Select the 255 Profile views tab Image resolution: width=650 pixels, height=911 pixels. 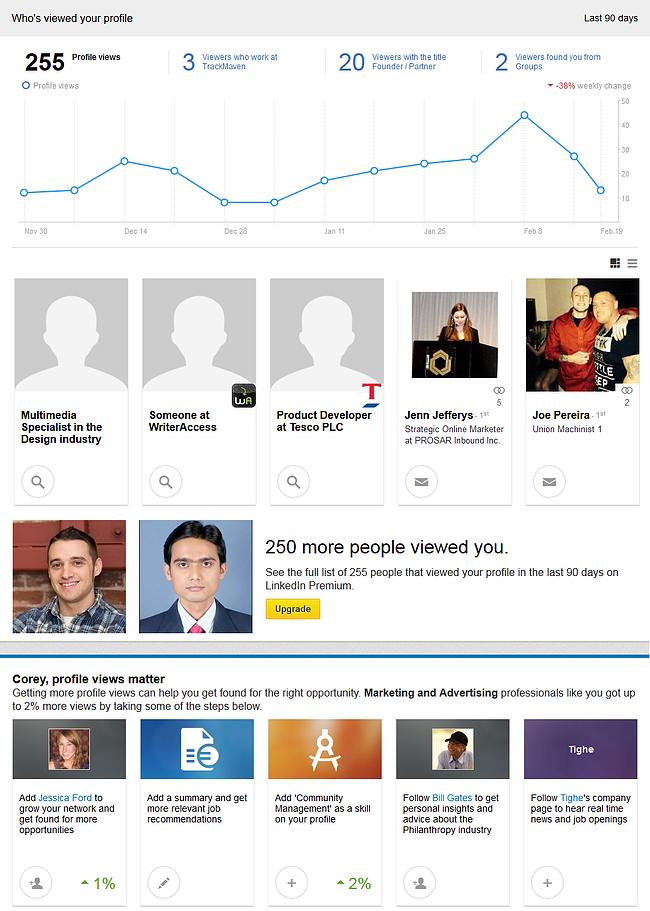73,62
